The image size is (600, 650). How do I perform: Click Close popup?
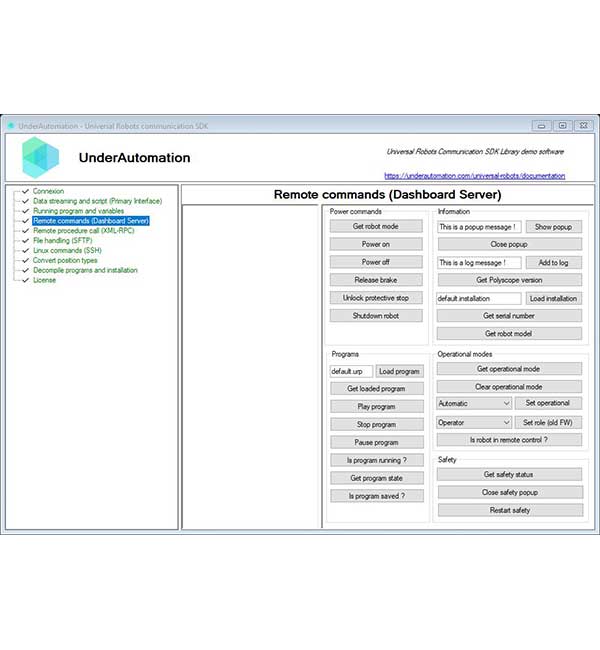(x=510, y=244)
